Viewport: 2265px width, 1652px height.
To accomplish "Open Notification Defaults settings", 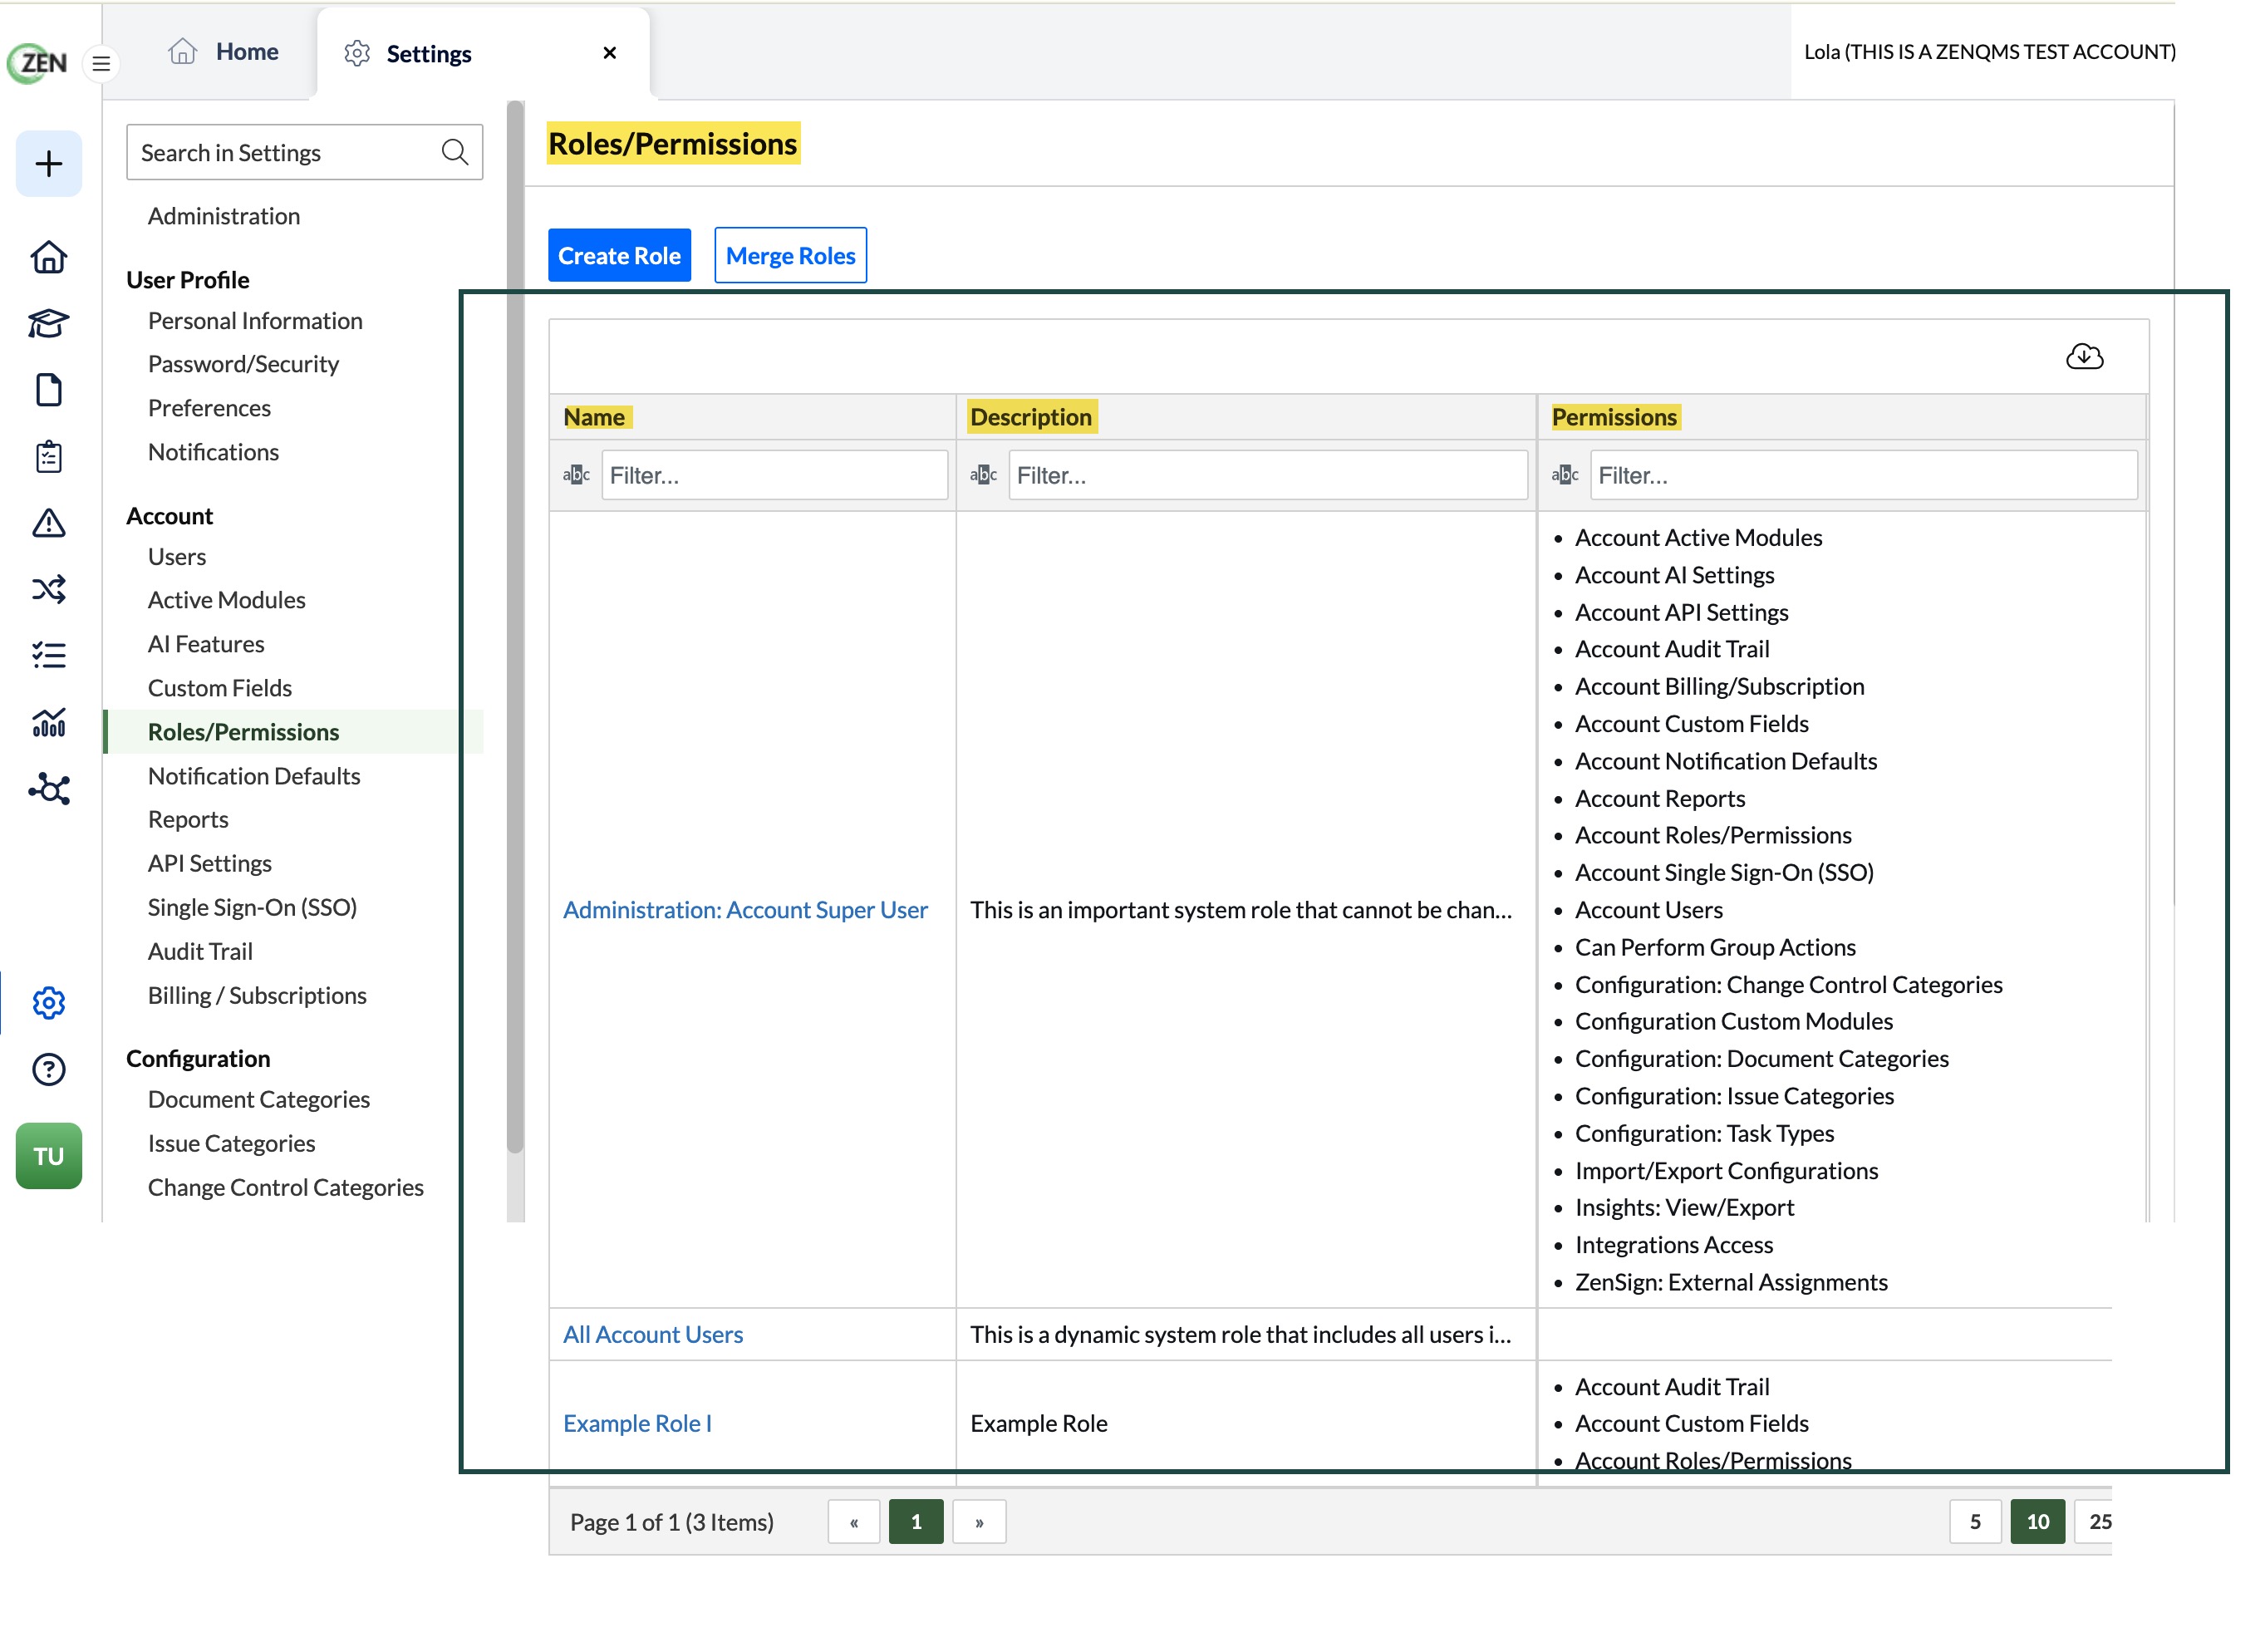I will pyautogui.click(x=254, y=777).
